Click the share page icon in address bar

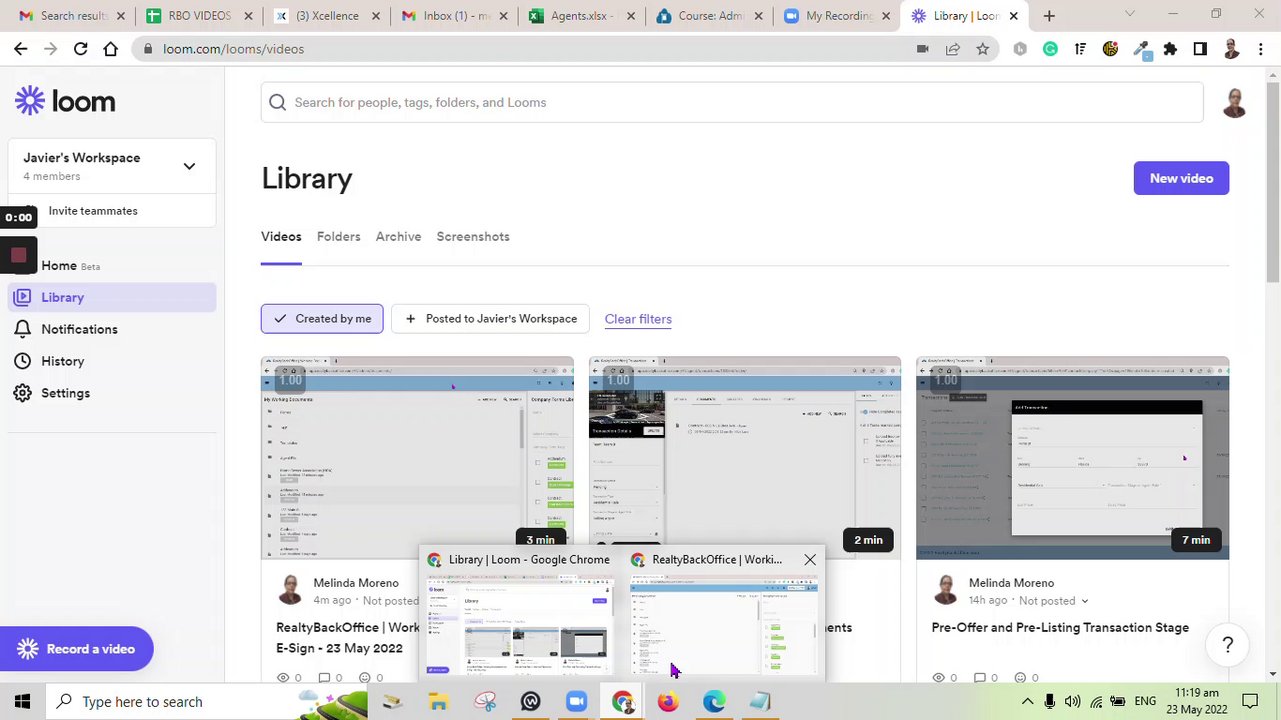[952, 49]
